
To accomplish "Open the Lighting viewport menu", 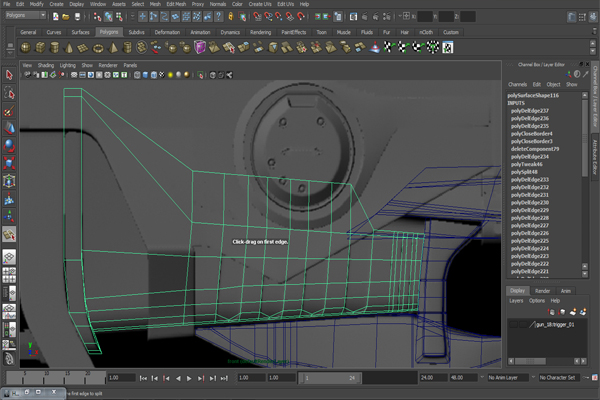I will pyautogui.click(x=68, y=65).
